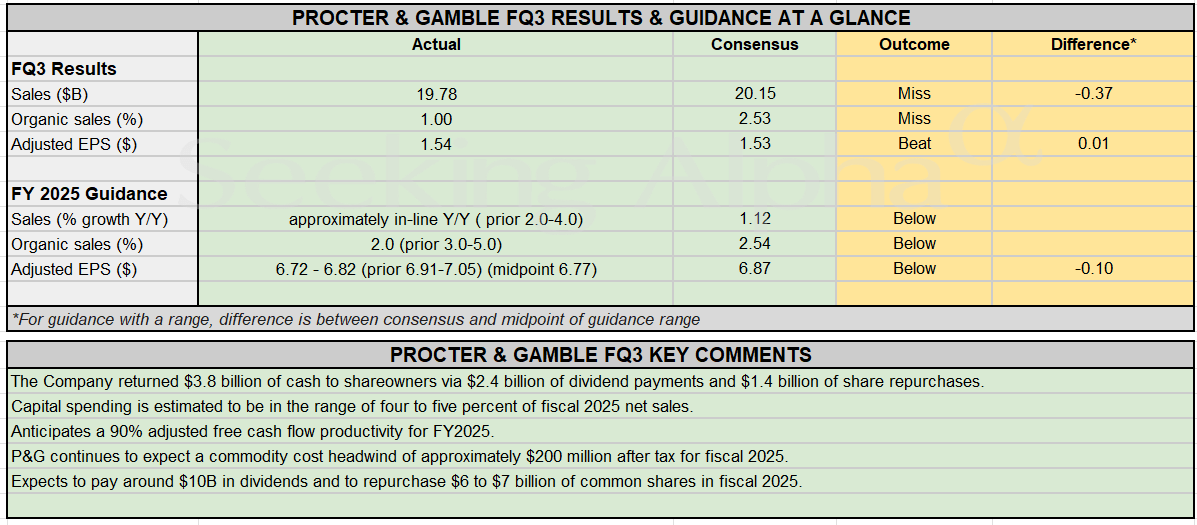
Task: Select the Sales consensus cell 20.15
Action: (755, 94)
